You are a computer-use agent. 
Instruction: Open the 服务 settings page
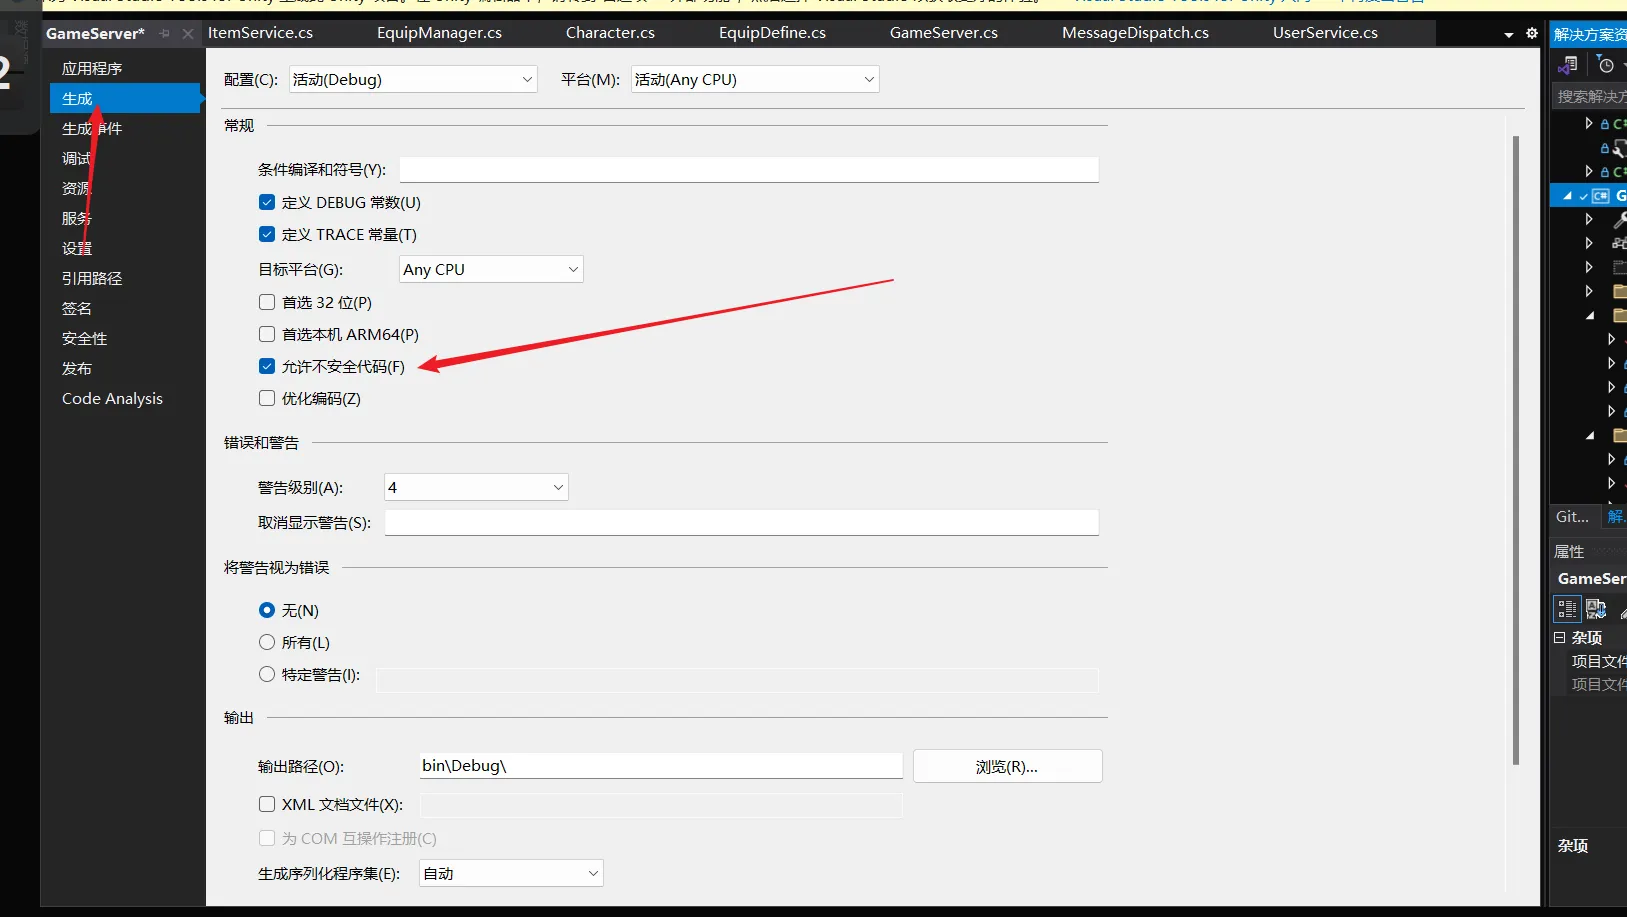coord(125,218)
